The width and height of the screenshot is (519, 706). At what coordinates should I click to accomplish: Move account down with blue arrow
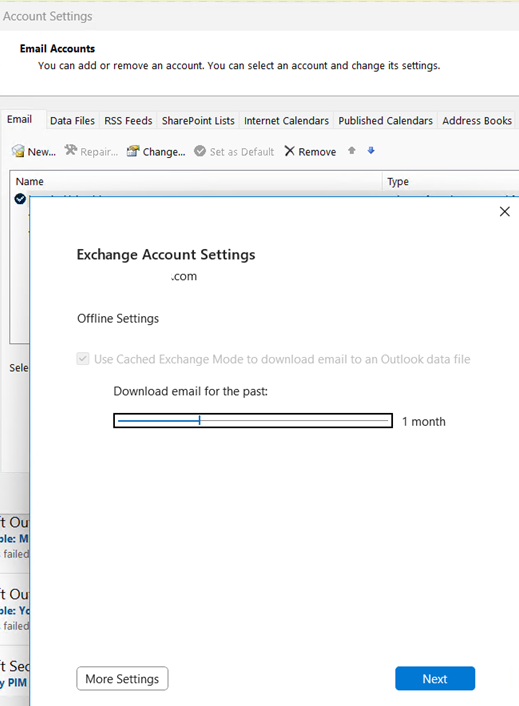coord(371,151)
